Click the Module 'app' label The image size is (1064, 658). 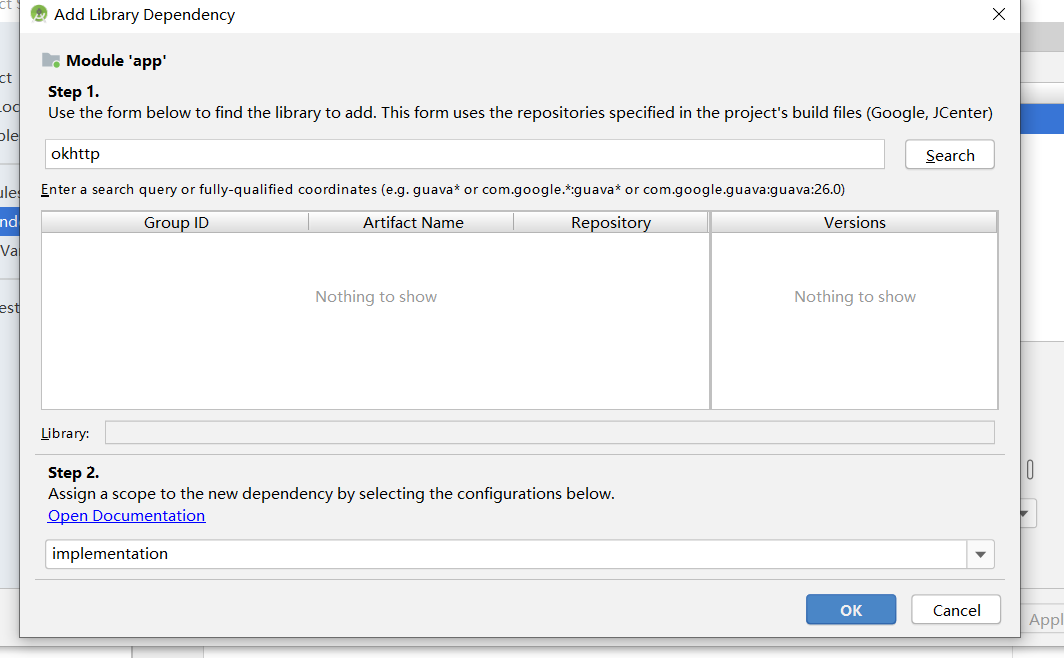(116, 61)
